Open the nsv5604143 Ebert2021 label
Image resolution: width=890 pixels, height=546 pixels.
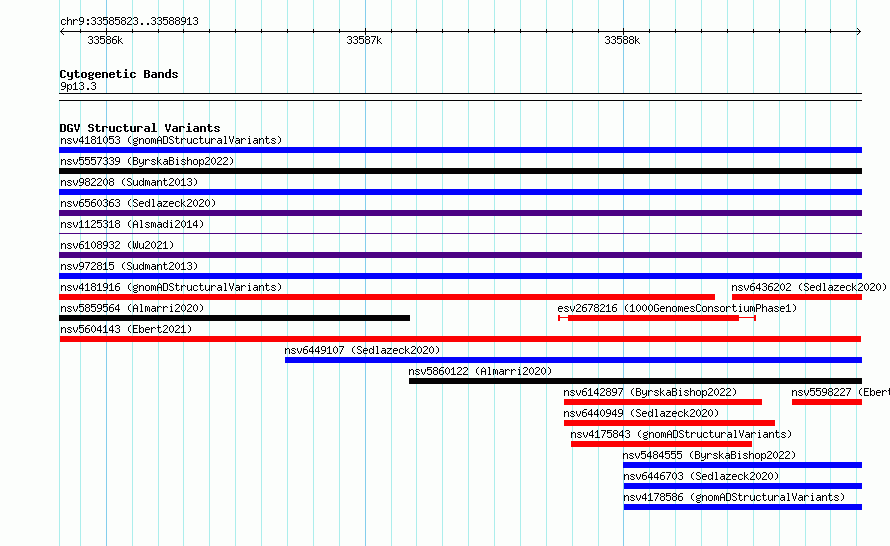coord(126,329)
